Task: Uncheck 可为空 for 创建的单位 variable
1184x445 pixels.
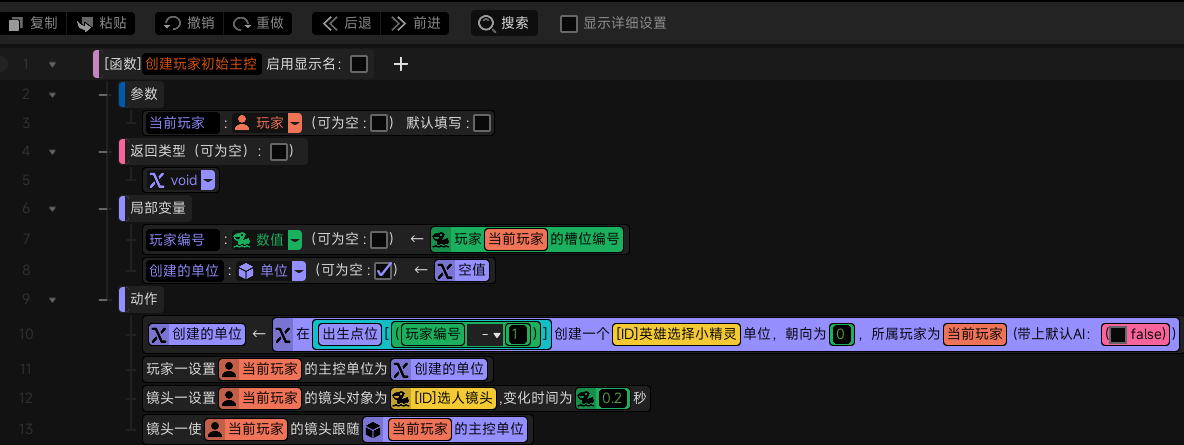Action: click(x=383, y=270)
